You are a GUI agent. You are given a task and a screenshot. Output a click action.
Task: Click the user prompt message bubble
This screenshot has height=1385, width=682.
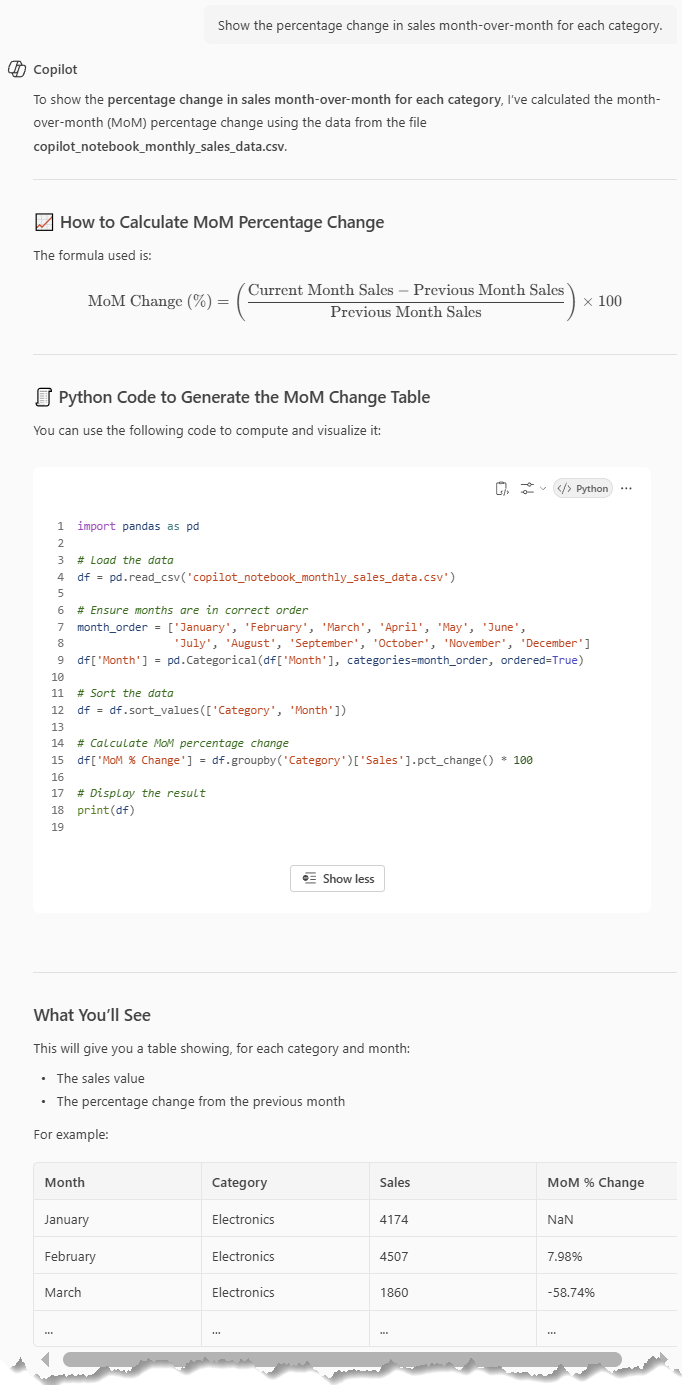(440, 25)
